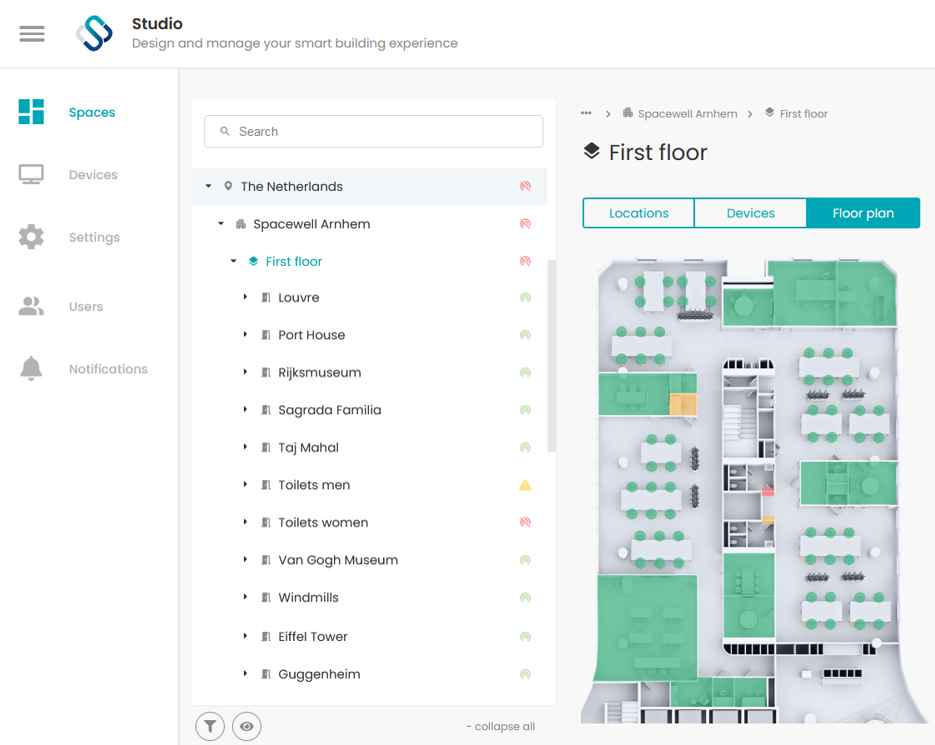Image resolution: width=935 pixels, height=745 pixels.
Task: Click the Toilets men warning triangle icon
Action: 525,485
